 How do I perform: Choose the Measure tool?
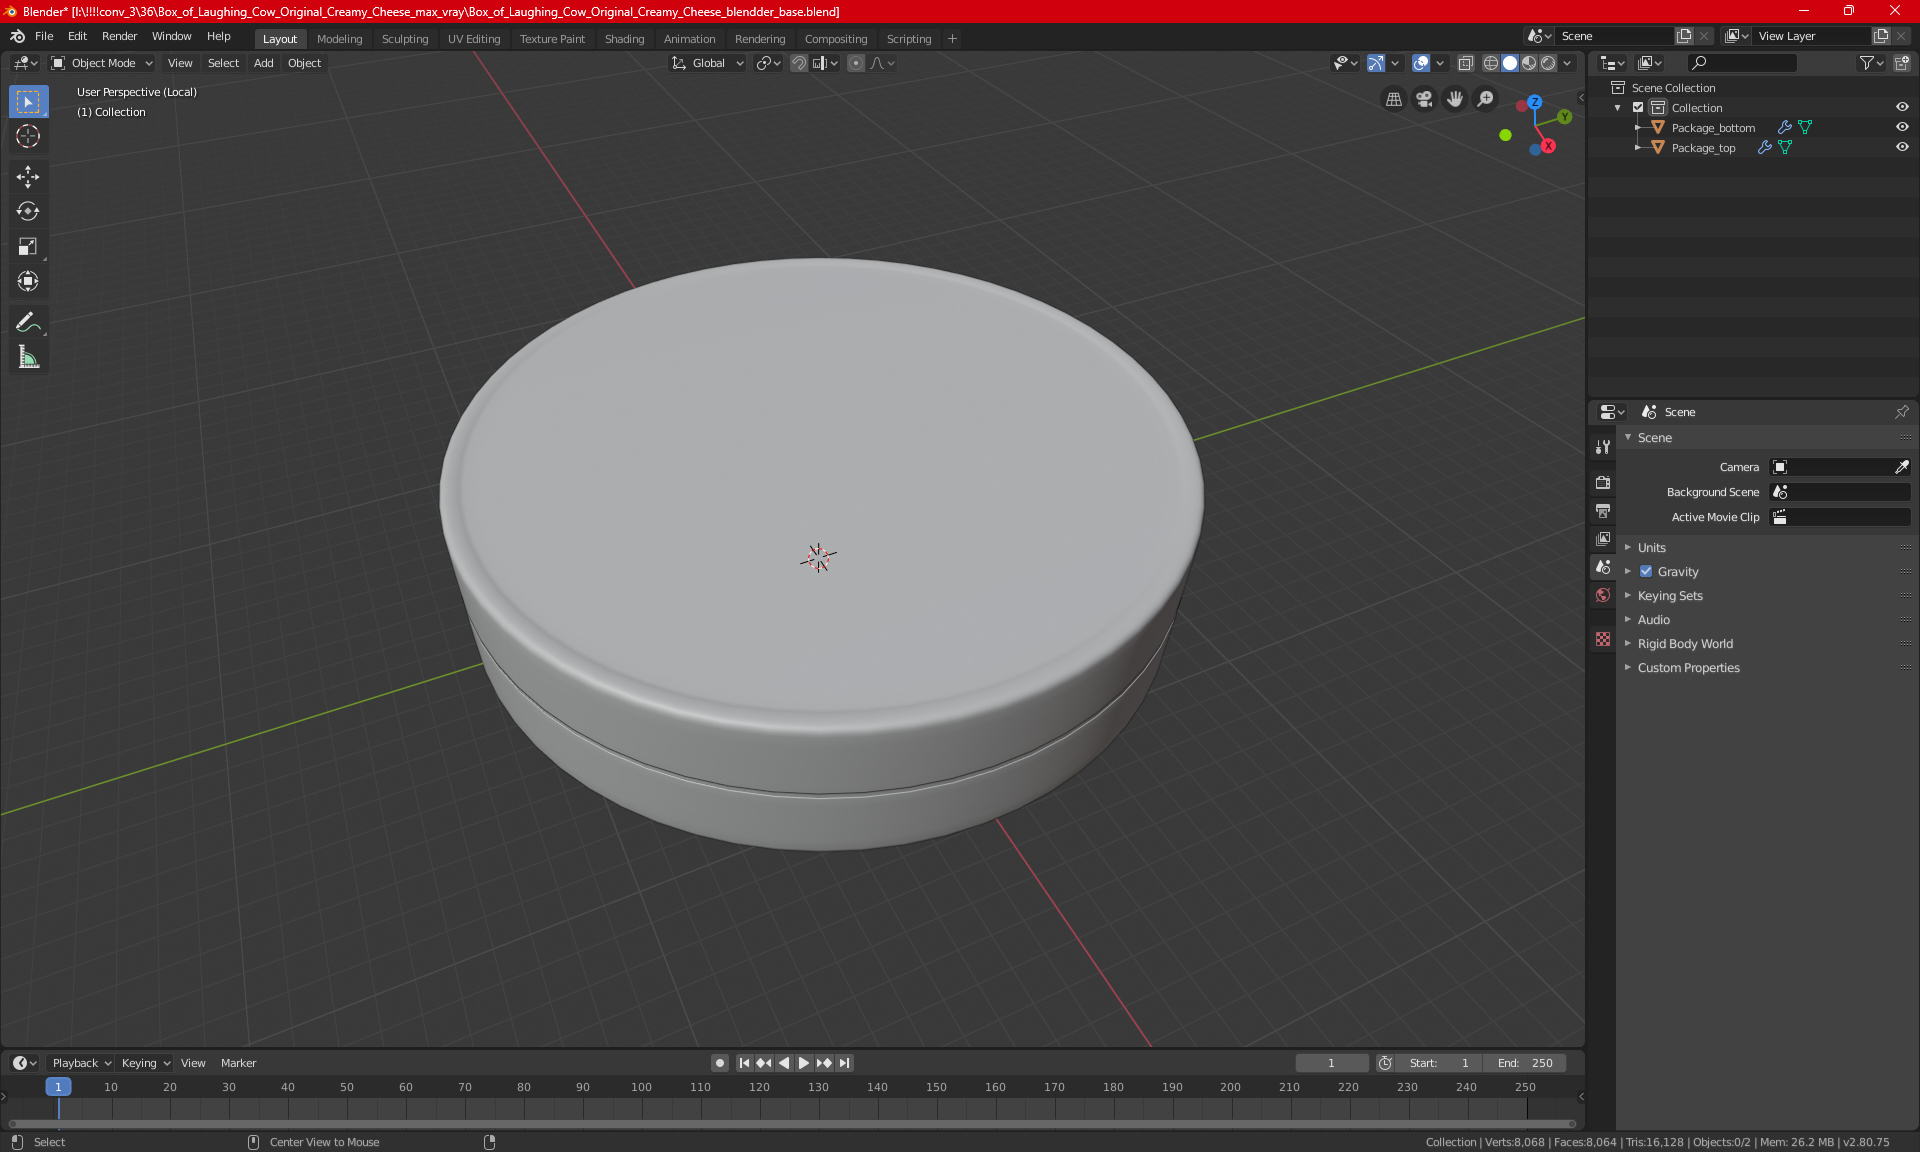click(28, 358)
